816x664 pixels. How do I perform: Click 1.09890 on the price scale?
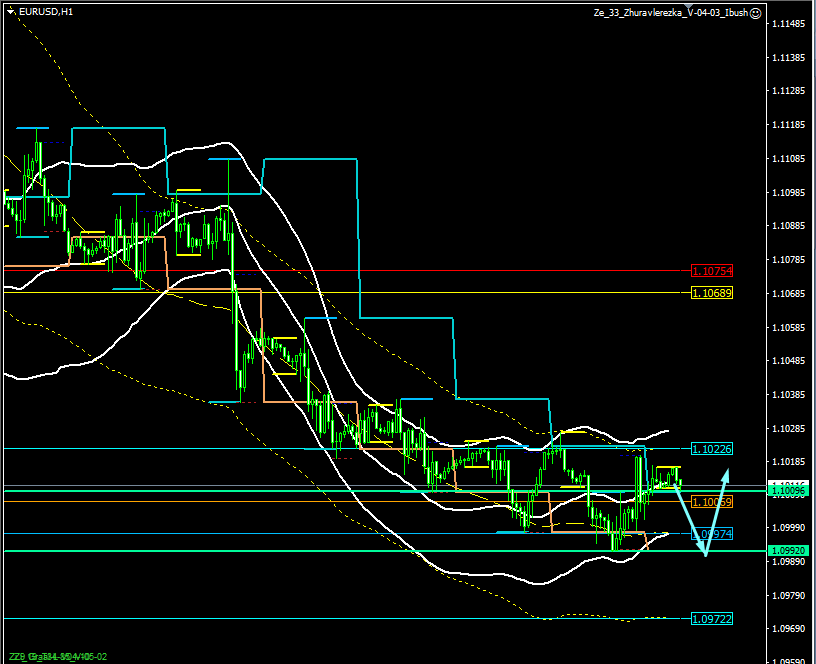788,561
